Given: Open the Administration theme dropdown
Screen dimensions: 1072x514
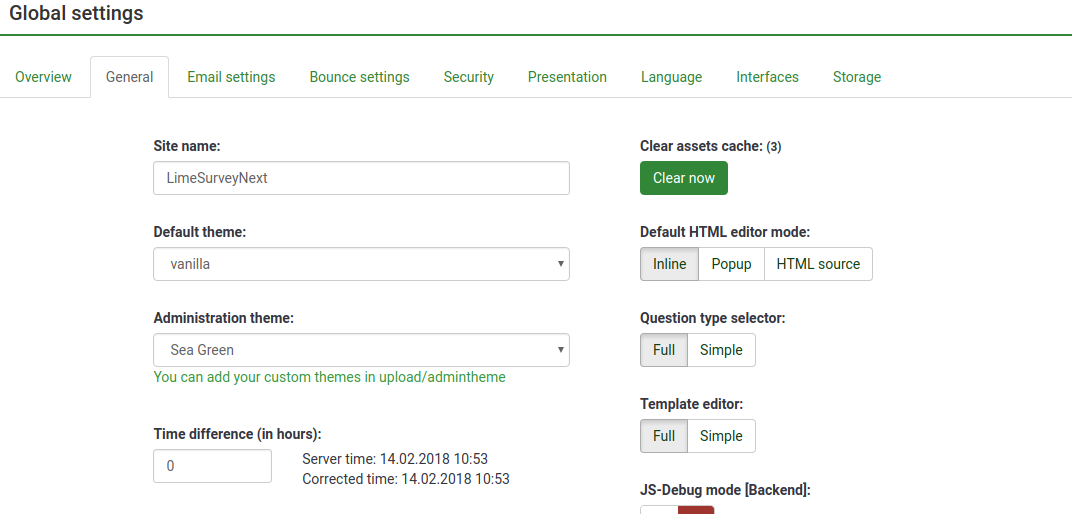Looking at the screenshot, I should click(361, 350).
